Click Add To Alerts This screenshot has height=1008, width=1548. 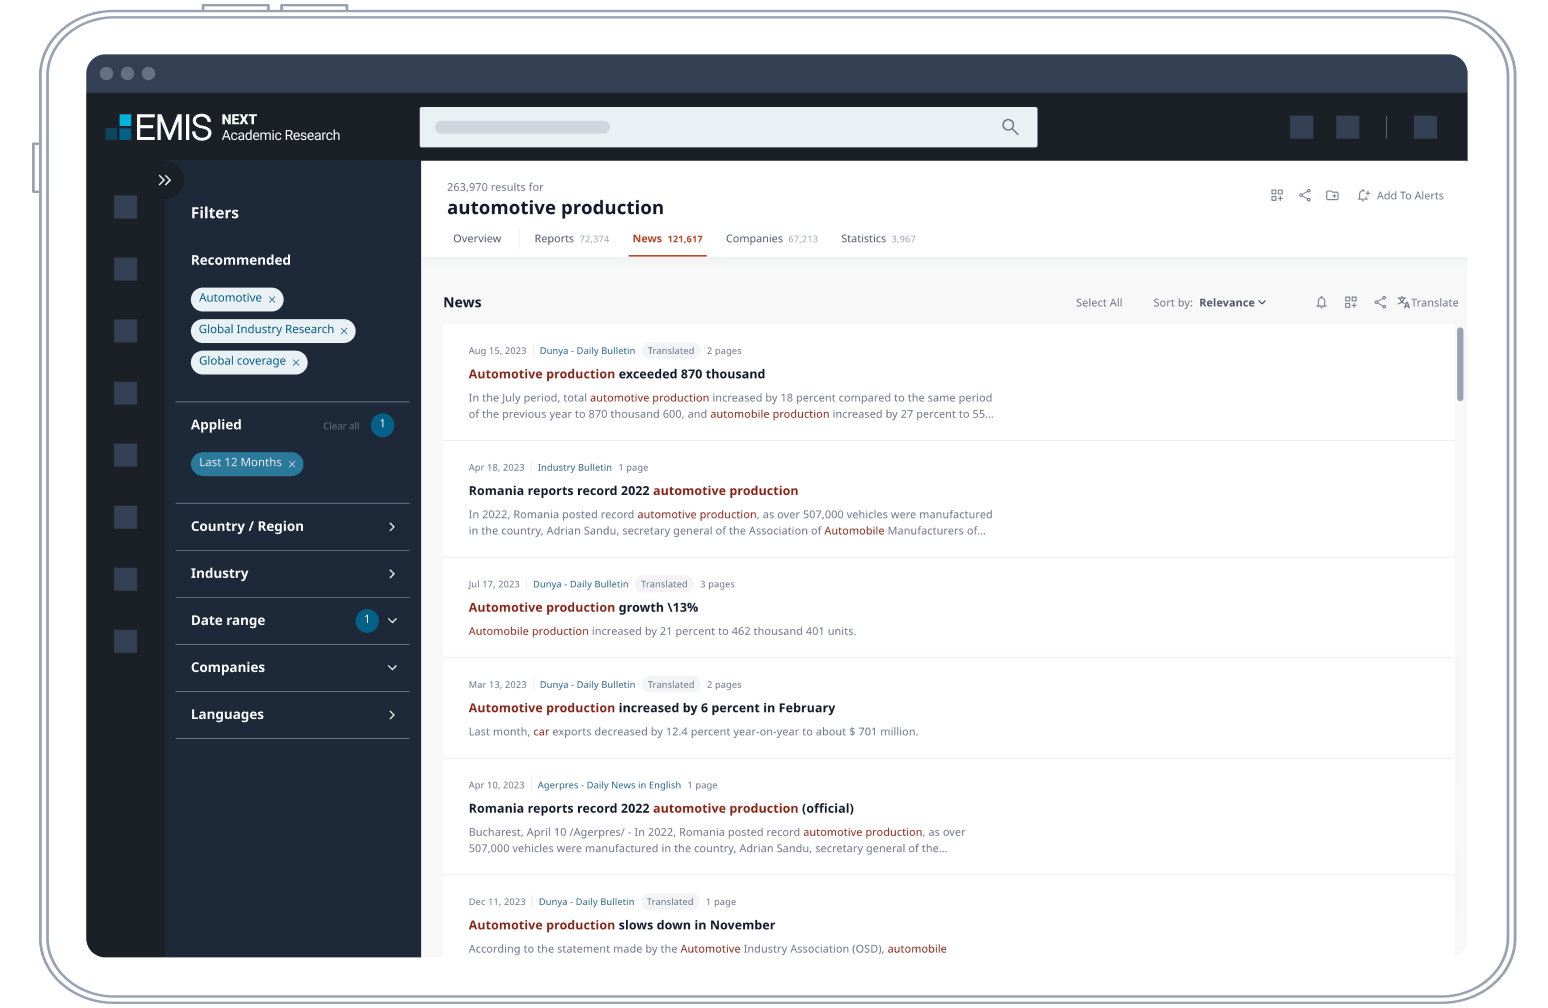pyautogui.click(x=1400, y=196)
